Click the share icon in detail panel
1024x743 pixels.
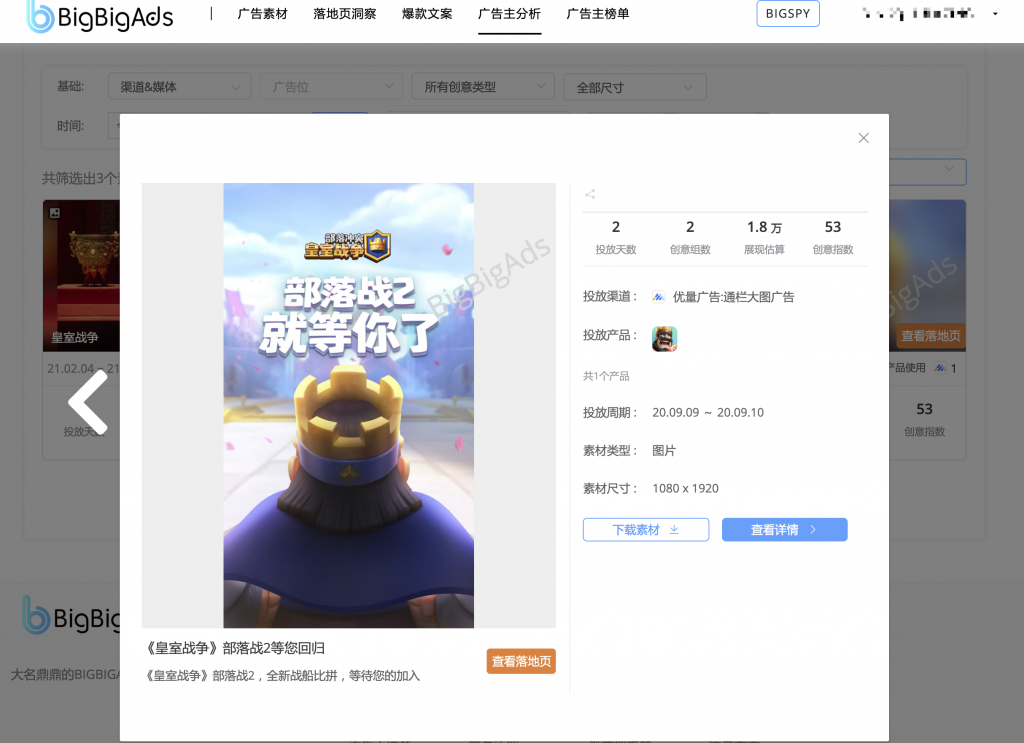tap(590, 194)
